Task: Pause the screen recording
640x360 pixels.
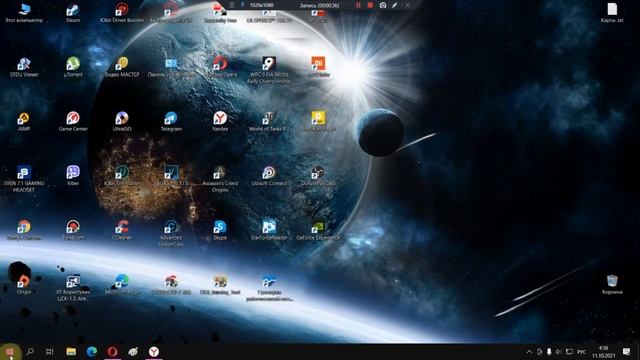Action: click(358, 5)
